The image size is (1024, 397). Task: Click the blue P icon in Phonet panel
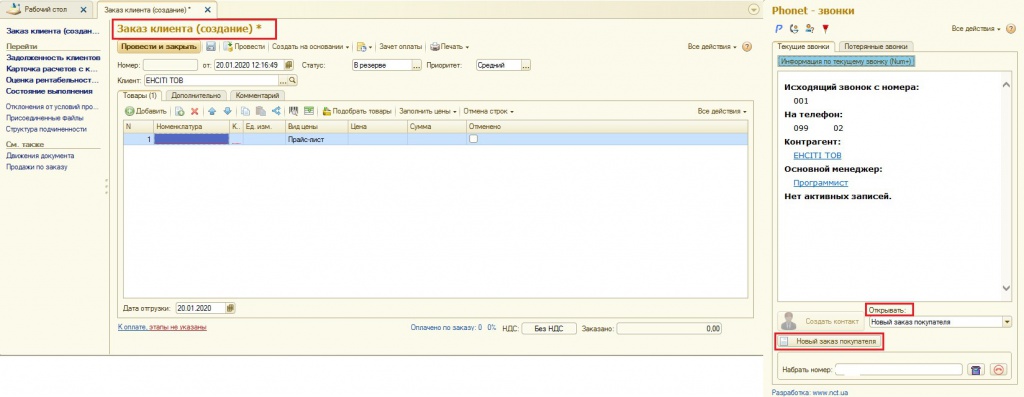(x=778, y=29)
